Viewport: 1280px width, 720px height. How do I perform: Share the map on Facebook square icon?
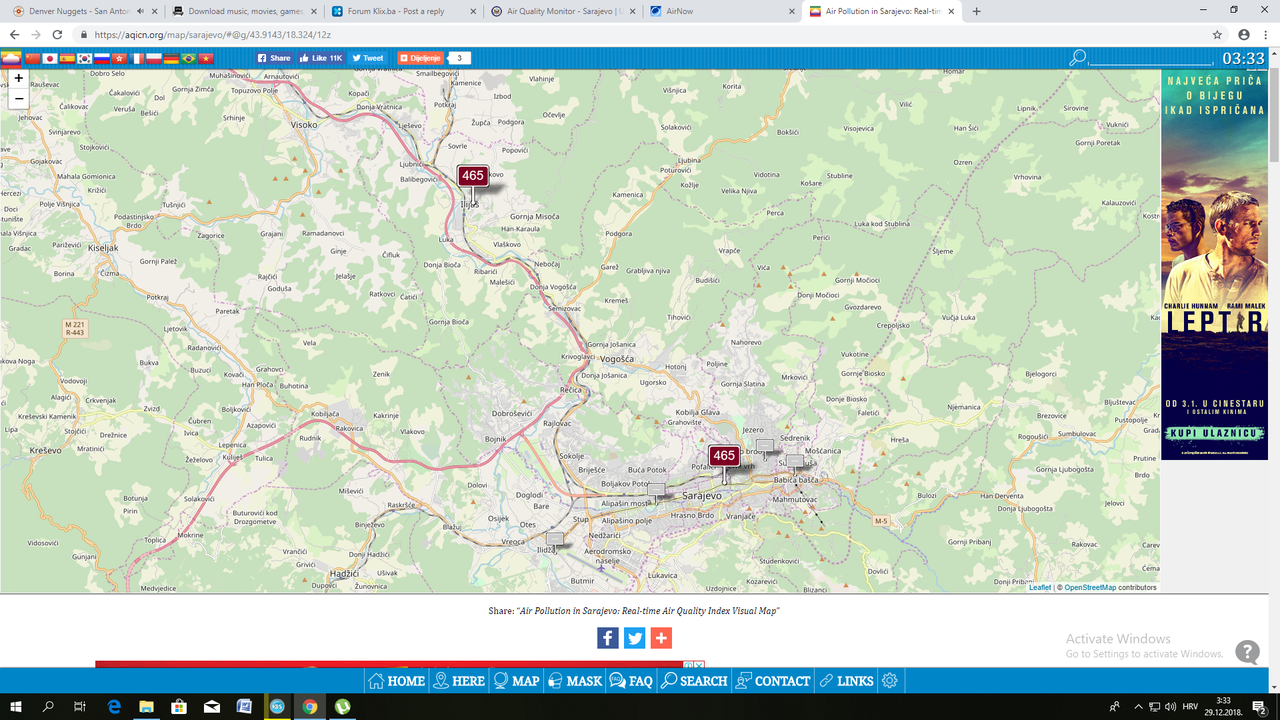coord(608,638)
